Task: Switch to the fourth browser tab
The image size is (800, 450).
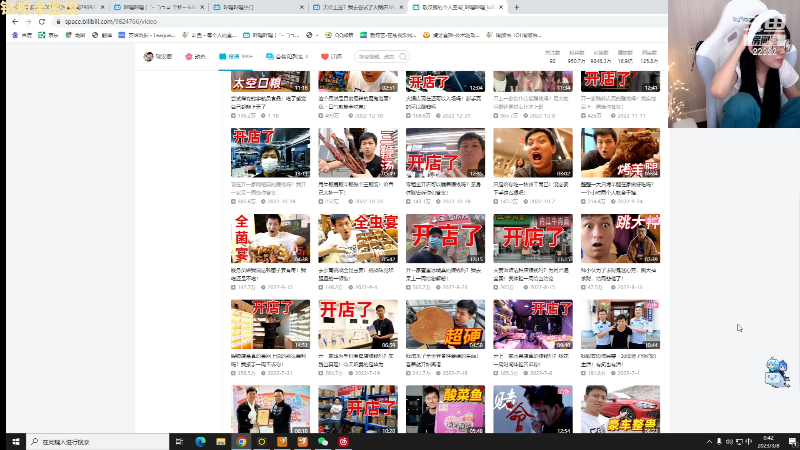Action: click(x=358, y=7)
